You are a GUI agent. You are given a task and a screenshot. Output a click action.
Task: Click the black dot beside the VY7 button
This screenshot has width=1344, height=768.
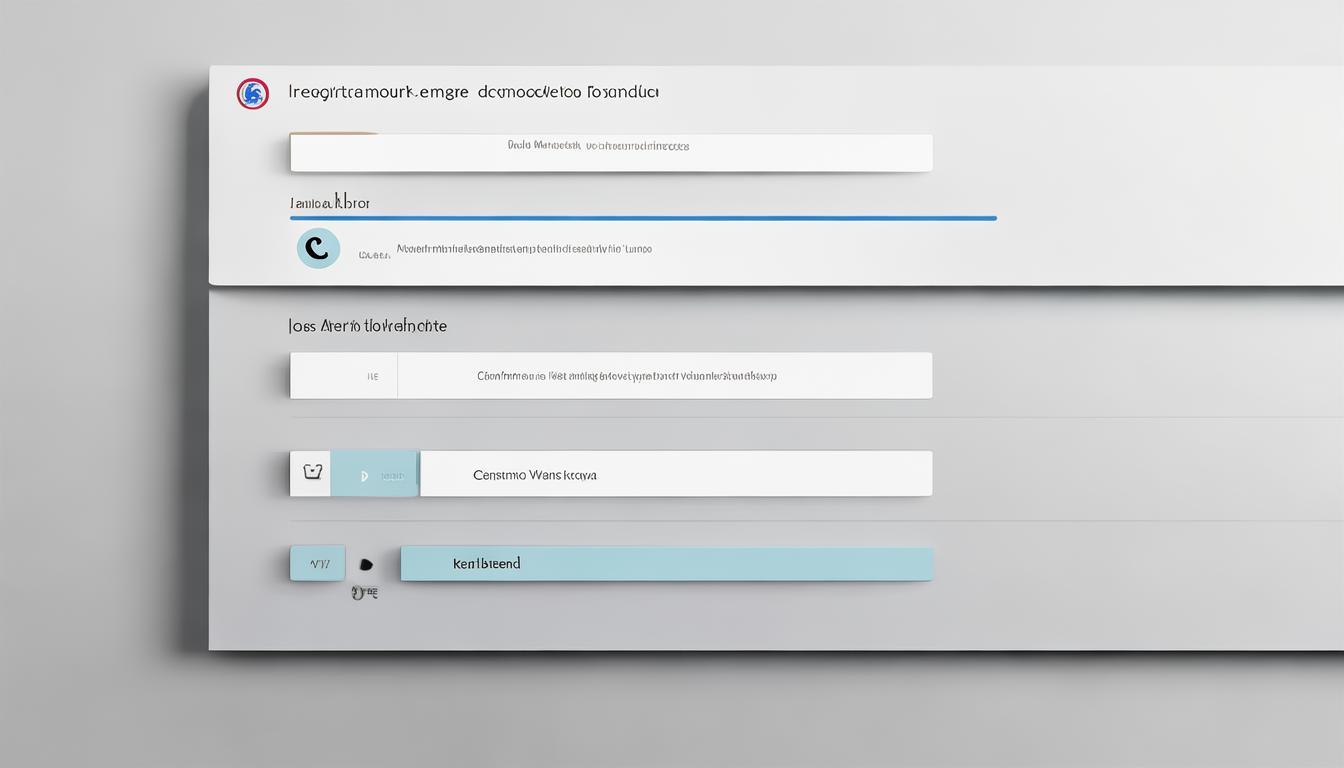point(366,565)
